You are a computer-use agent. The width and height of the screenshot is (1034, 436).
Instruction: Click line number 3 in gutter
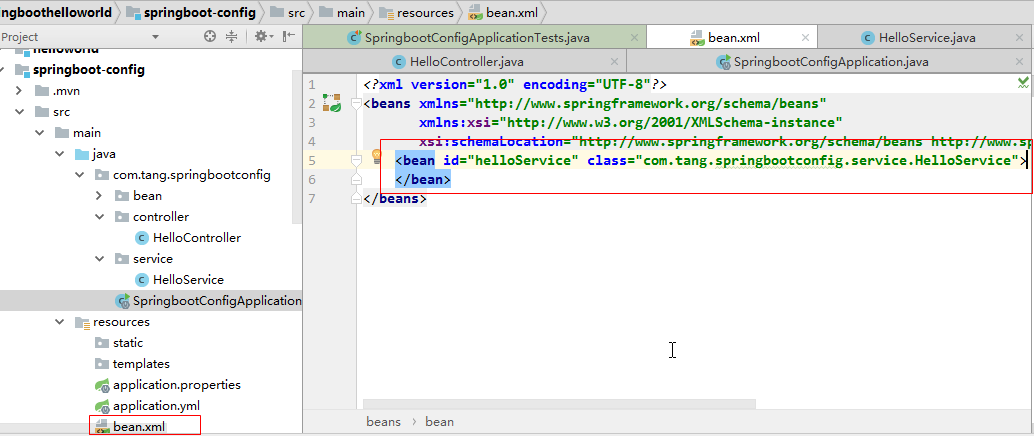[311, 123]
